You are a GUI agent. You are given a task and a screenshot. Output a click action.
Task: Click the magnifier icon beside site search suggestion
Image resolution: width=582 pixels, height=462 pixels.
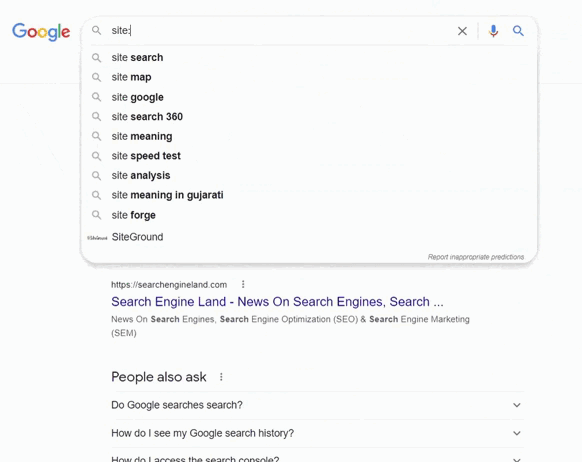click(x=97, y=58)
